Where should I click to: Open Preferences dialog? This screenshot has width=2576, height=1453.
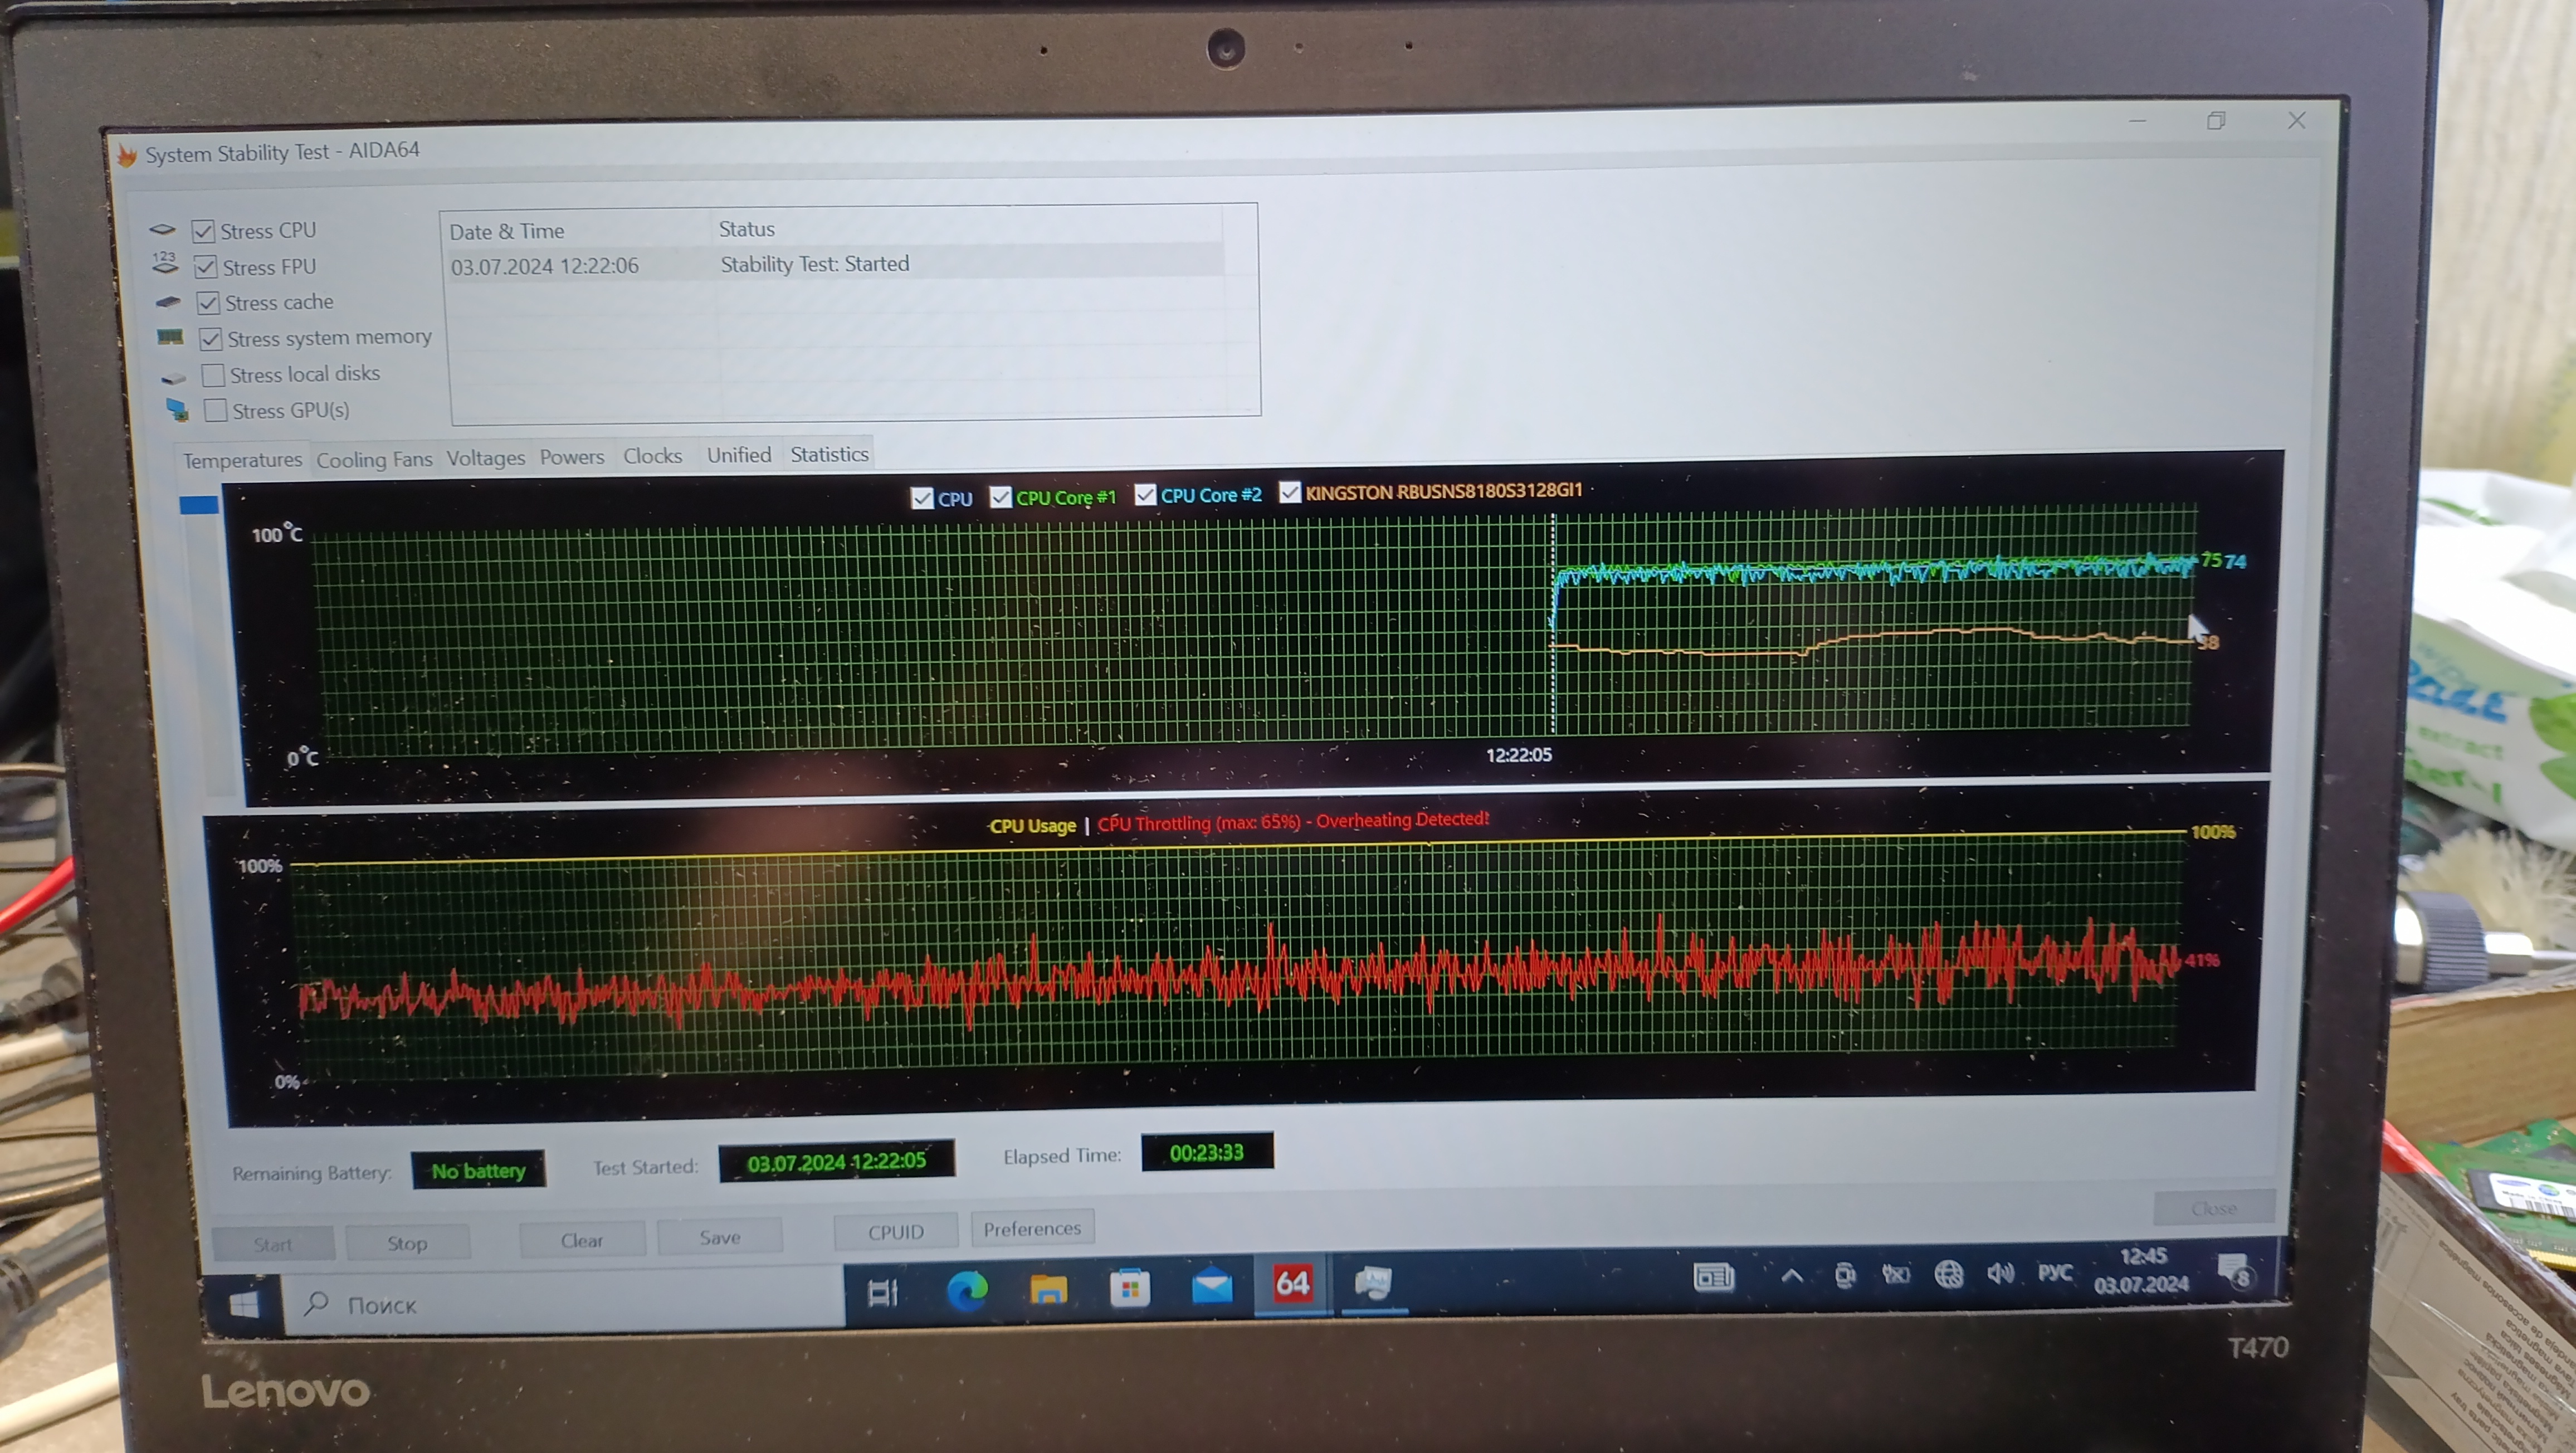pyautogui.click(x=1032, y=1228)
